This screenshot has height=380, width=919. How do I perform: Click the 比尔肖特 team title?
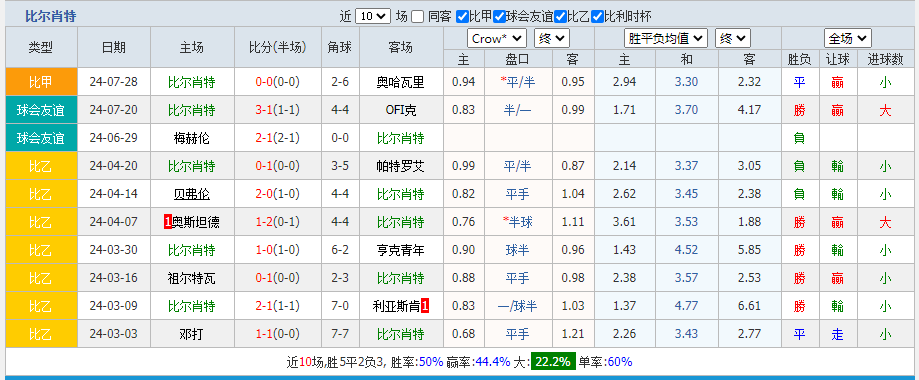coord(51,16)
